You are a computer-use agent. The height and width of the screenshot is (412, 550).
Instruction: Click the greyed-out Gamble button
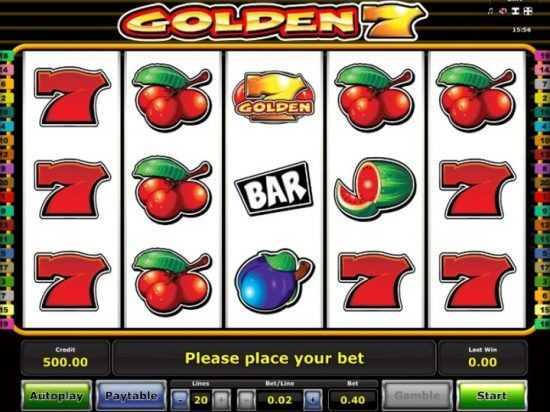click(417, 396)
